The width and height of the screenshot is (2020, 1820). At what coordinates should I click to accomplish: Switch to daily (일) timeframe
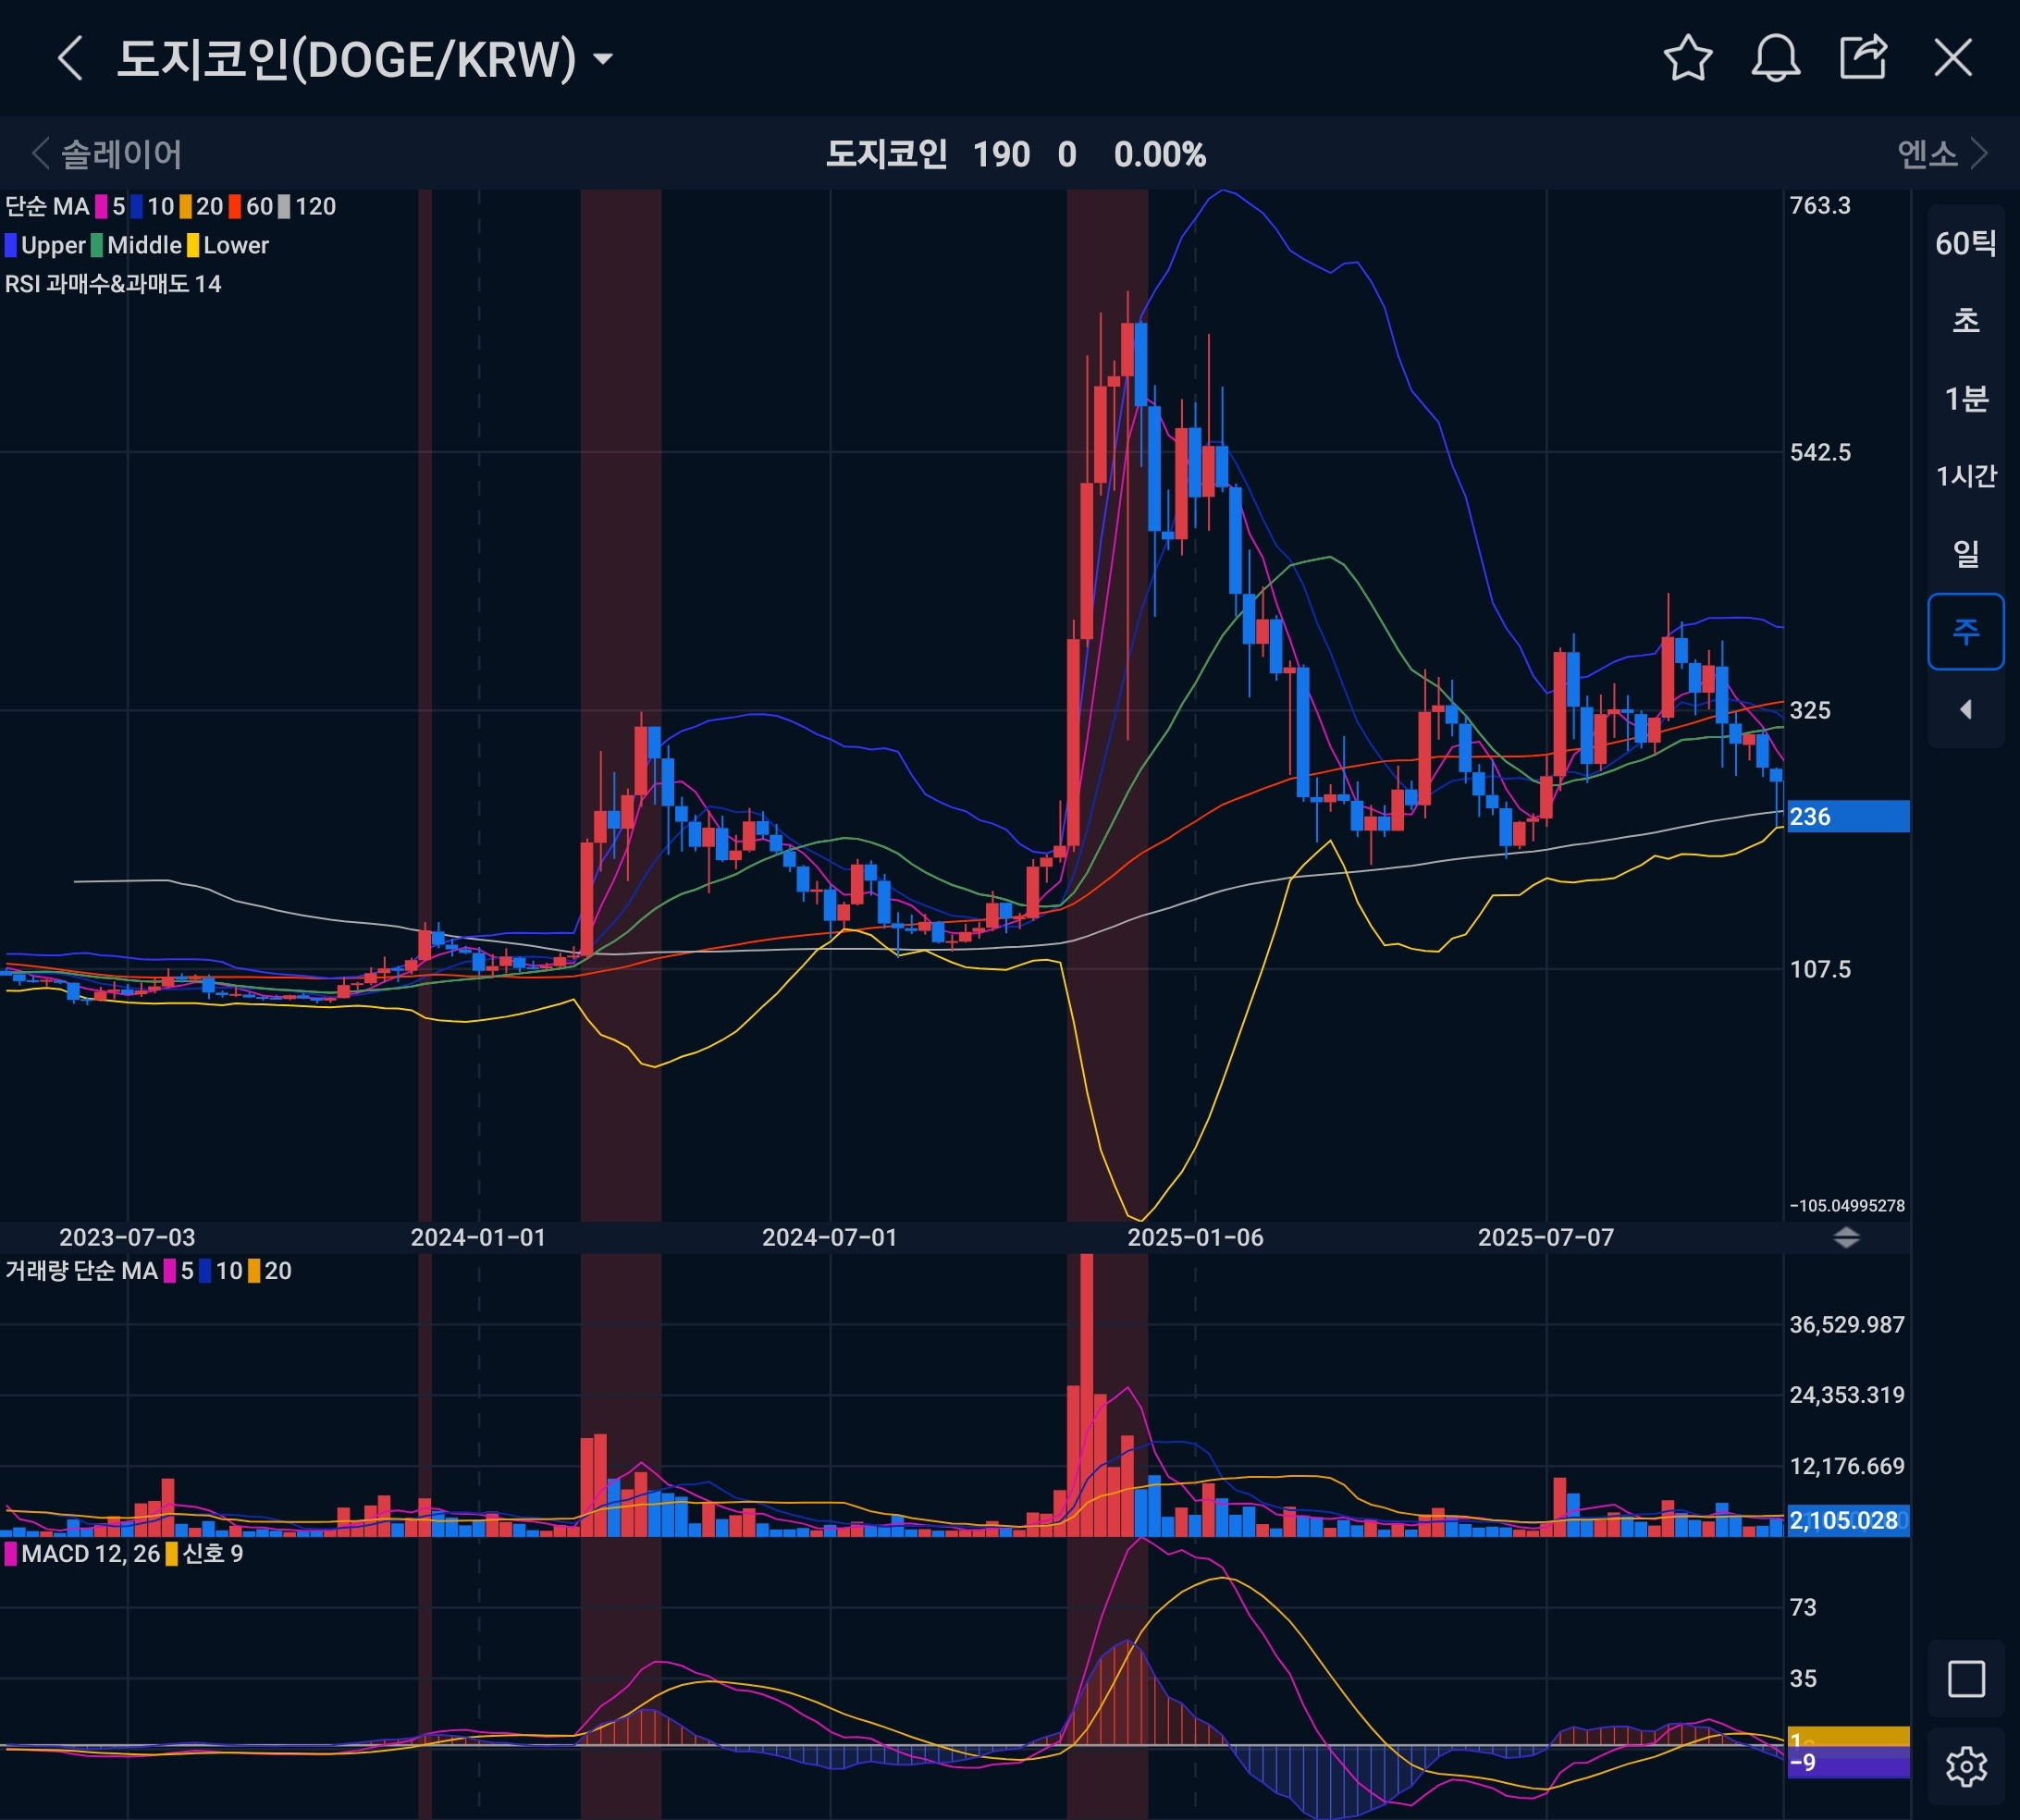(x=1965, y=553)
